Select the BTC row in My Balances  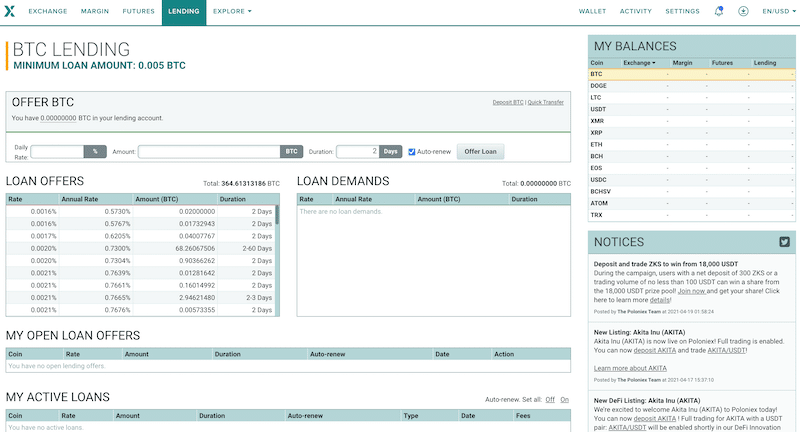coord(691,74)
